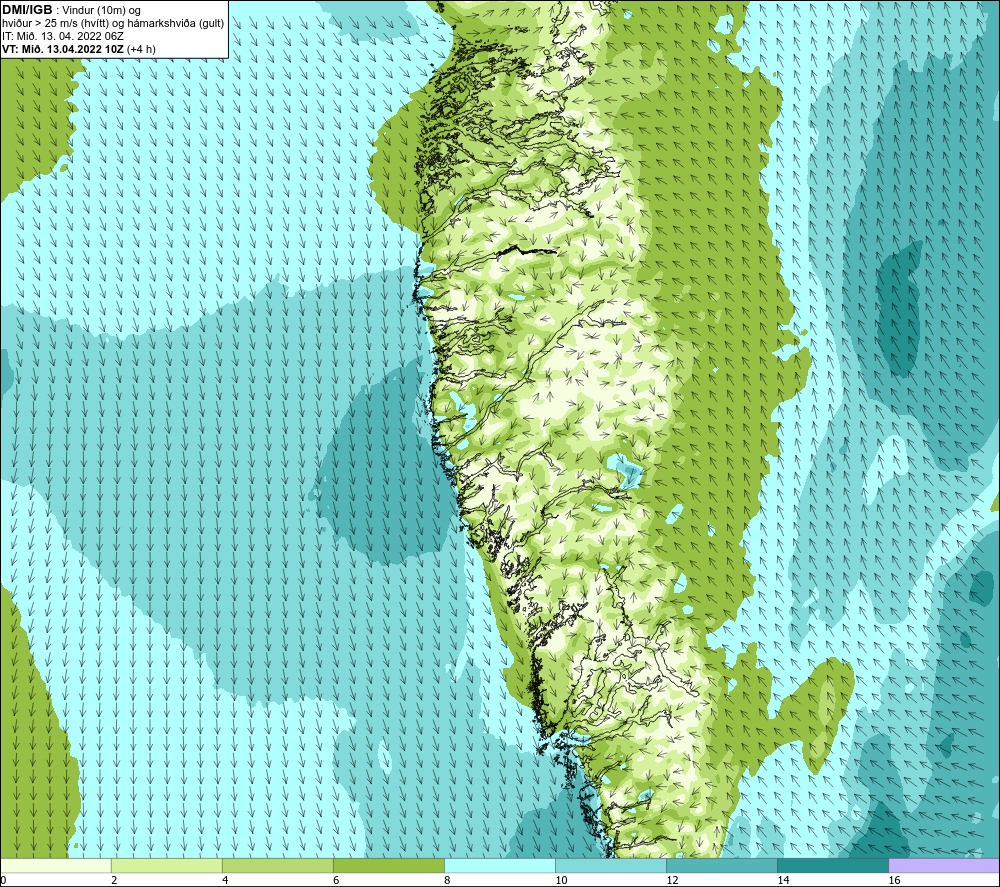1000x887 pixels.
Task: Click the legend tick label '4'
Action: point(224,880)
